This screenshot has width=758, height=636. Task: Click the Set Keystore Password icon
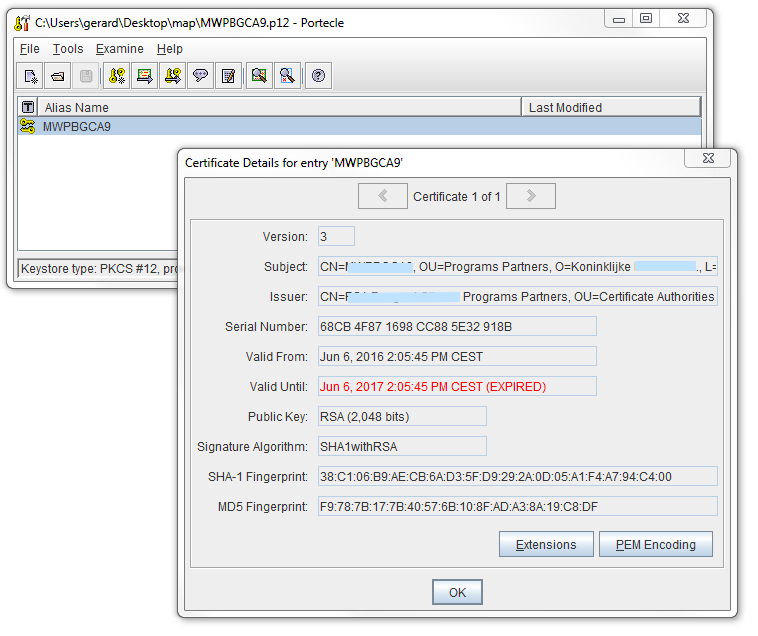[201, 76]
